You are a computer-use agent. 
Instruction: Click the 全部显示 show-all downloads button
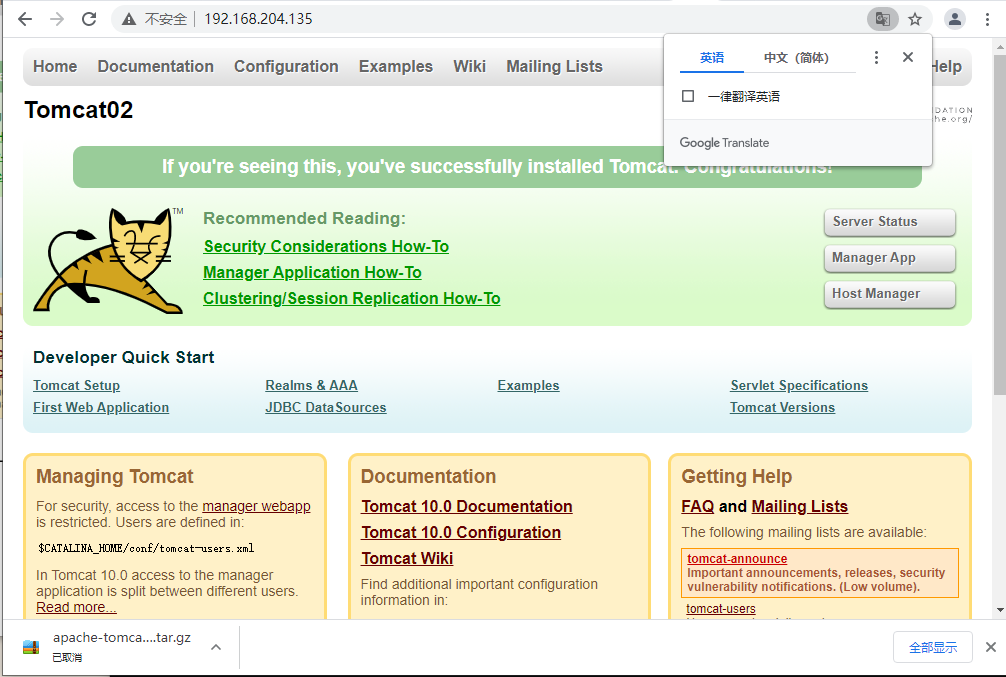click(x=932, y=647)
